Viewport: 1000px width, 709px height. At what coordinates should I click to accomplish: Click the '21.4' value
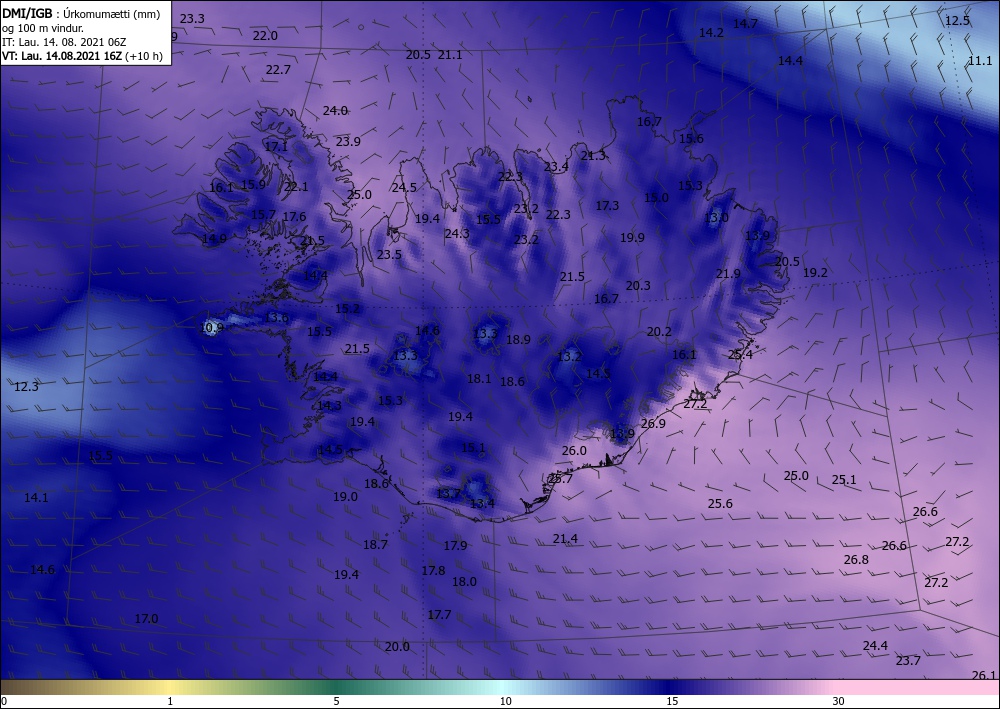click(565, 539)
